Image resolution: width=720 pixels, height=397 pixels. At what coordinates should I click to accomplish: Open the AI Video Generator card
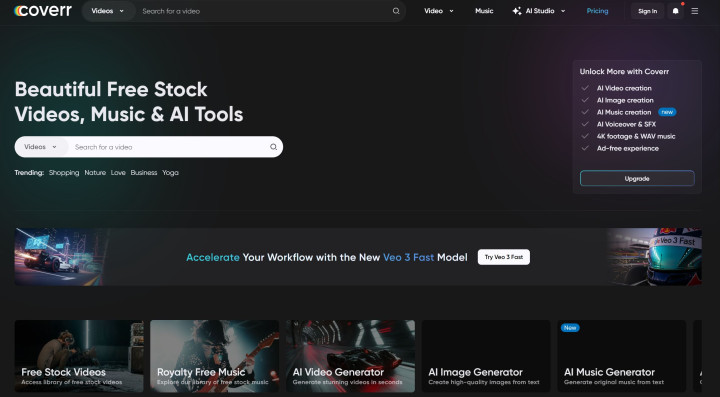click(x=350, y=356)
